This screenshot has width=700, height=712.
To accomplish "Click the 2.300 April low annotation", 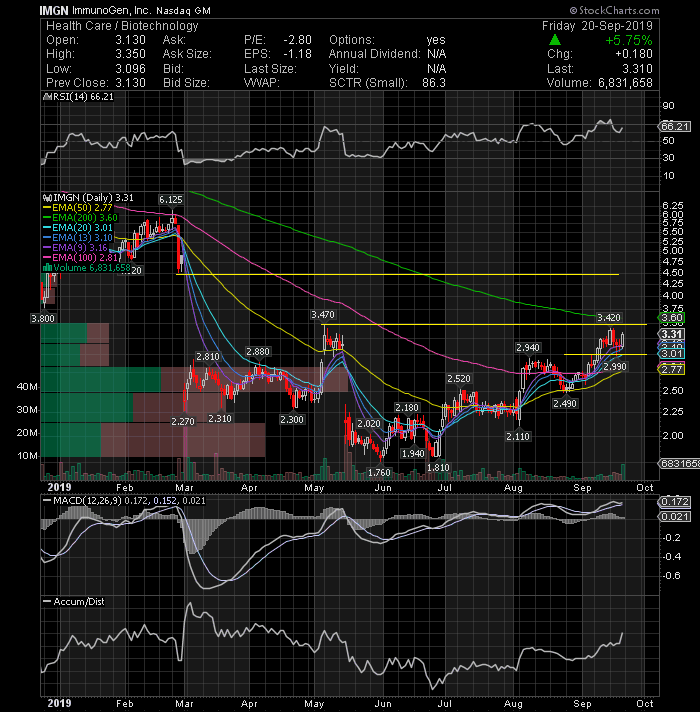I will tap(291, 419).
